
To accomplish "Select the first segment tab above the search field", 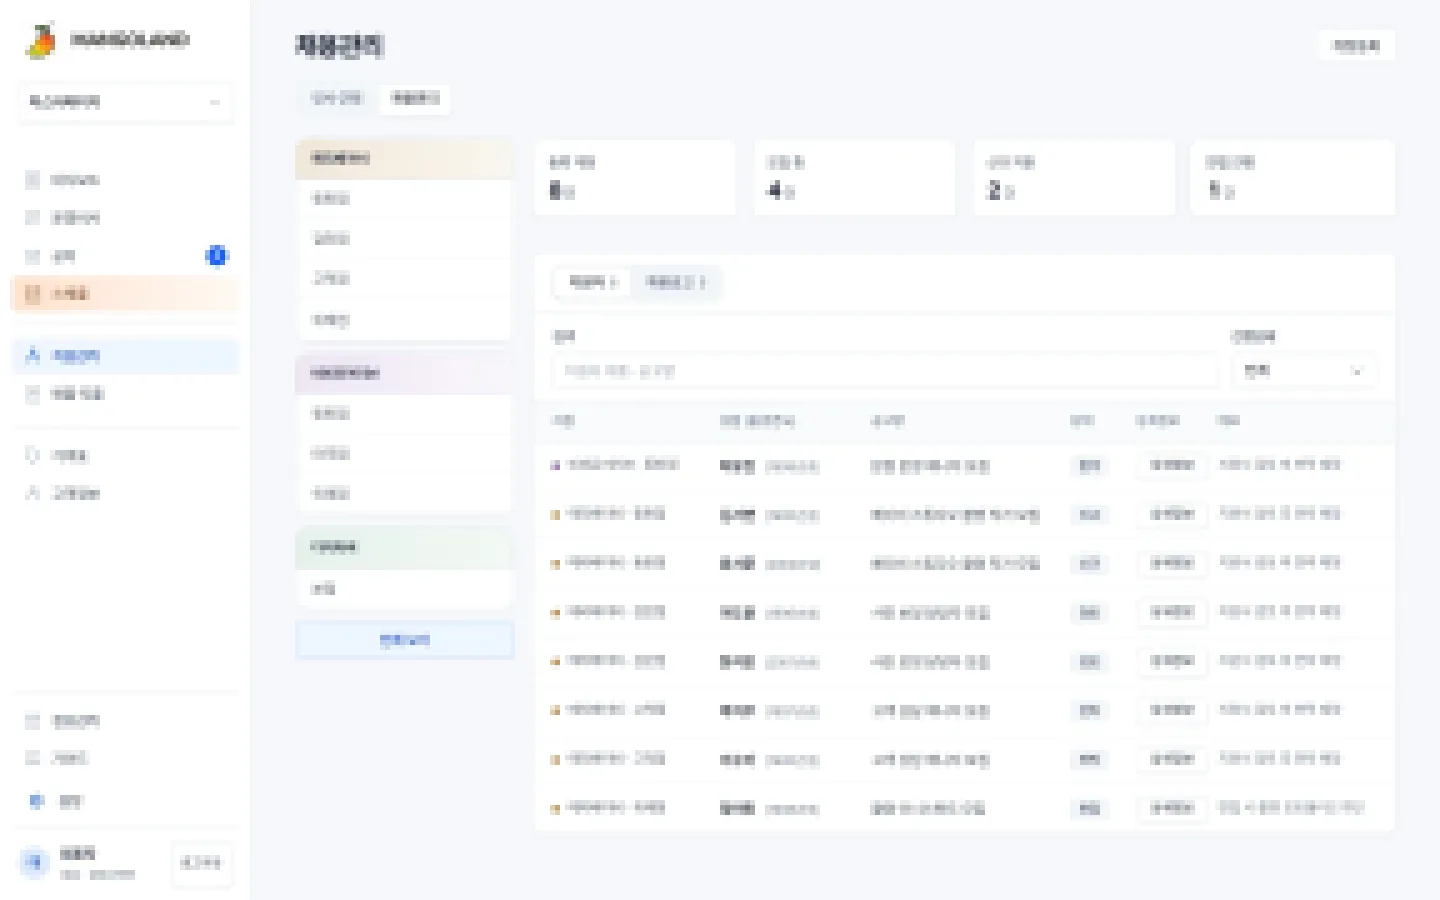I will (x=593, y=283).
